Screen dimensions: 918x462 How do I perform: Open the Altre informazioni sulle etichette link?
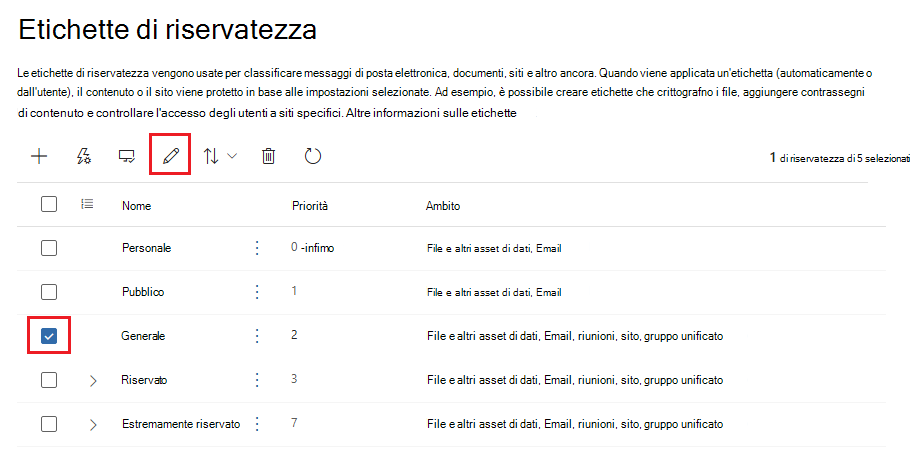pos(431,113)
